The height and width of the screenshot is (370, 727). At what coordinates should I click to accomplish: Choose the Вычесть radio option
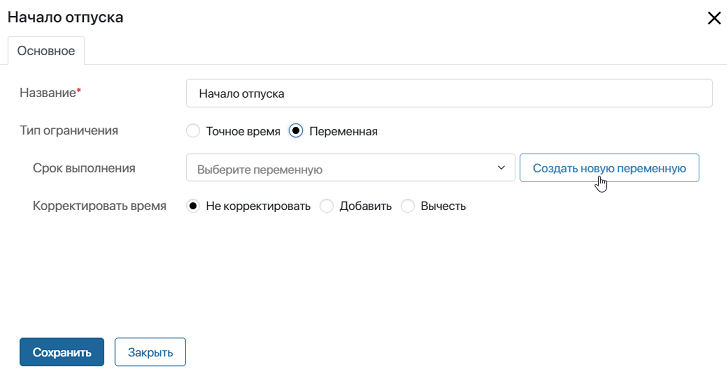(408, 206)
